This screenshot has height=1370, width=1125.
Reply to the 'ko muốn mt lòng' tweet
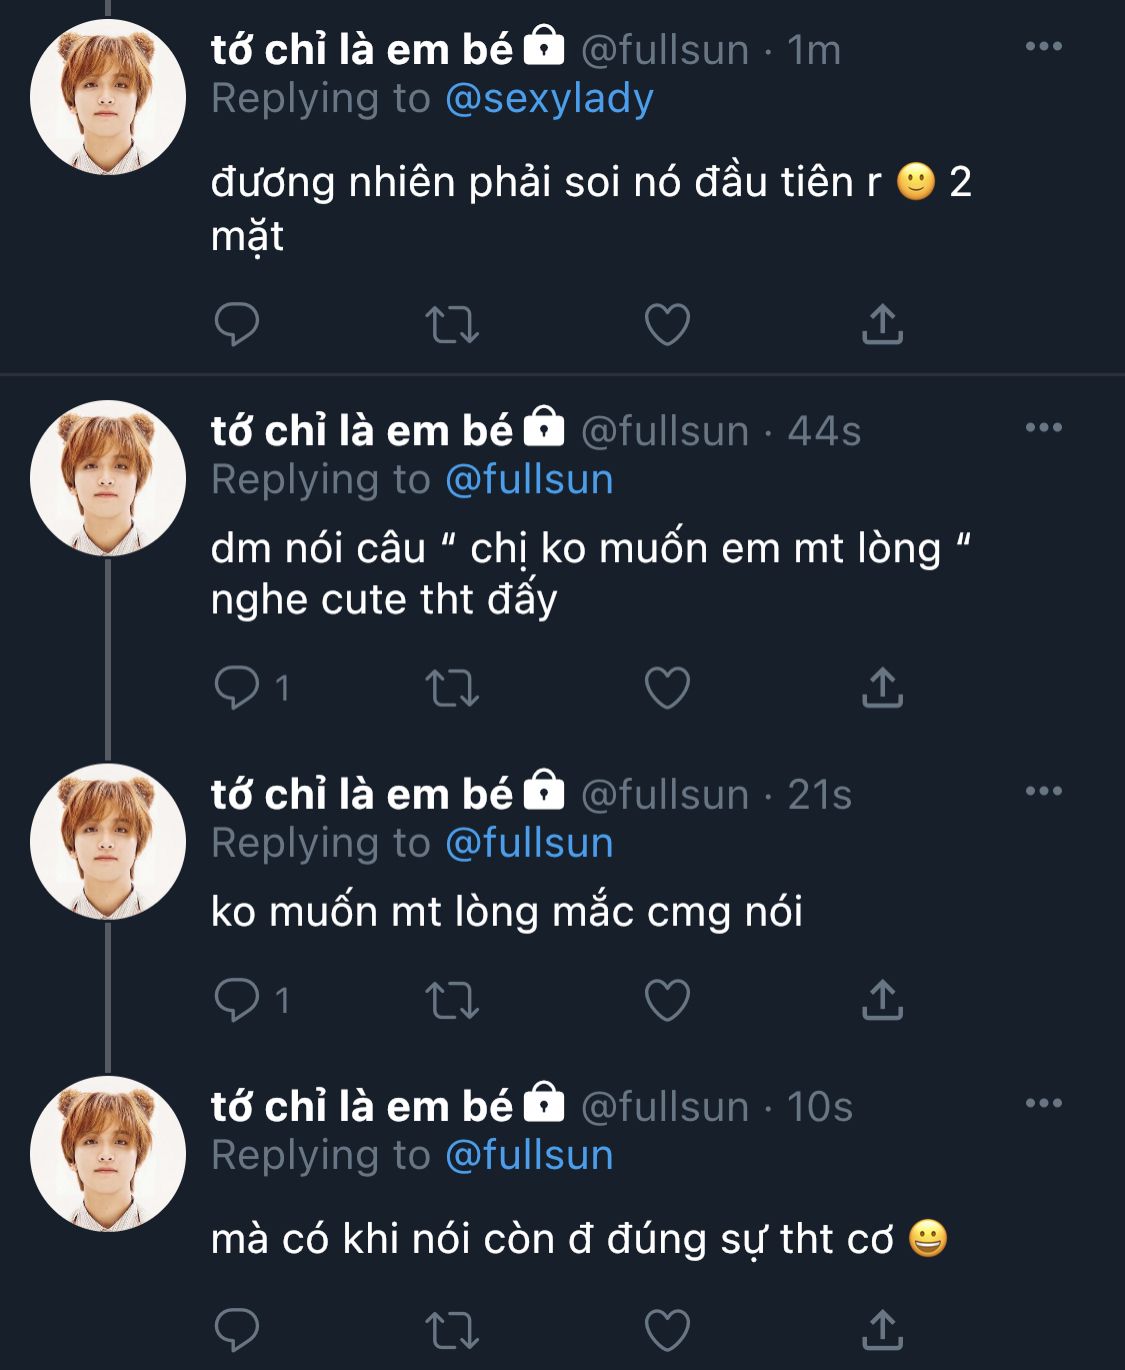point(237,999)
